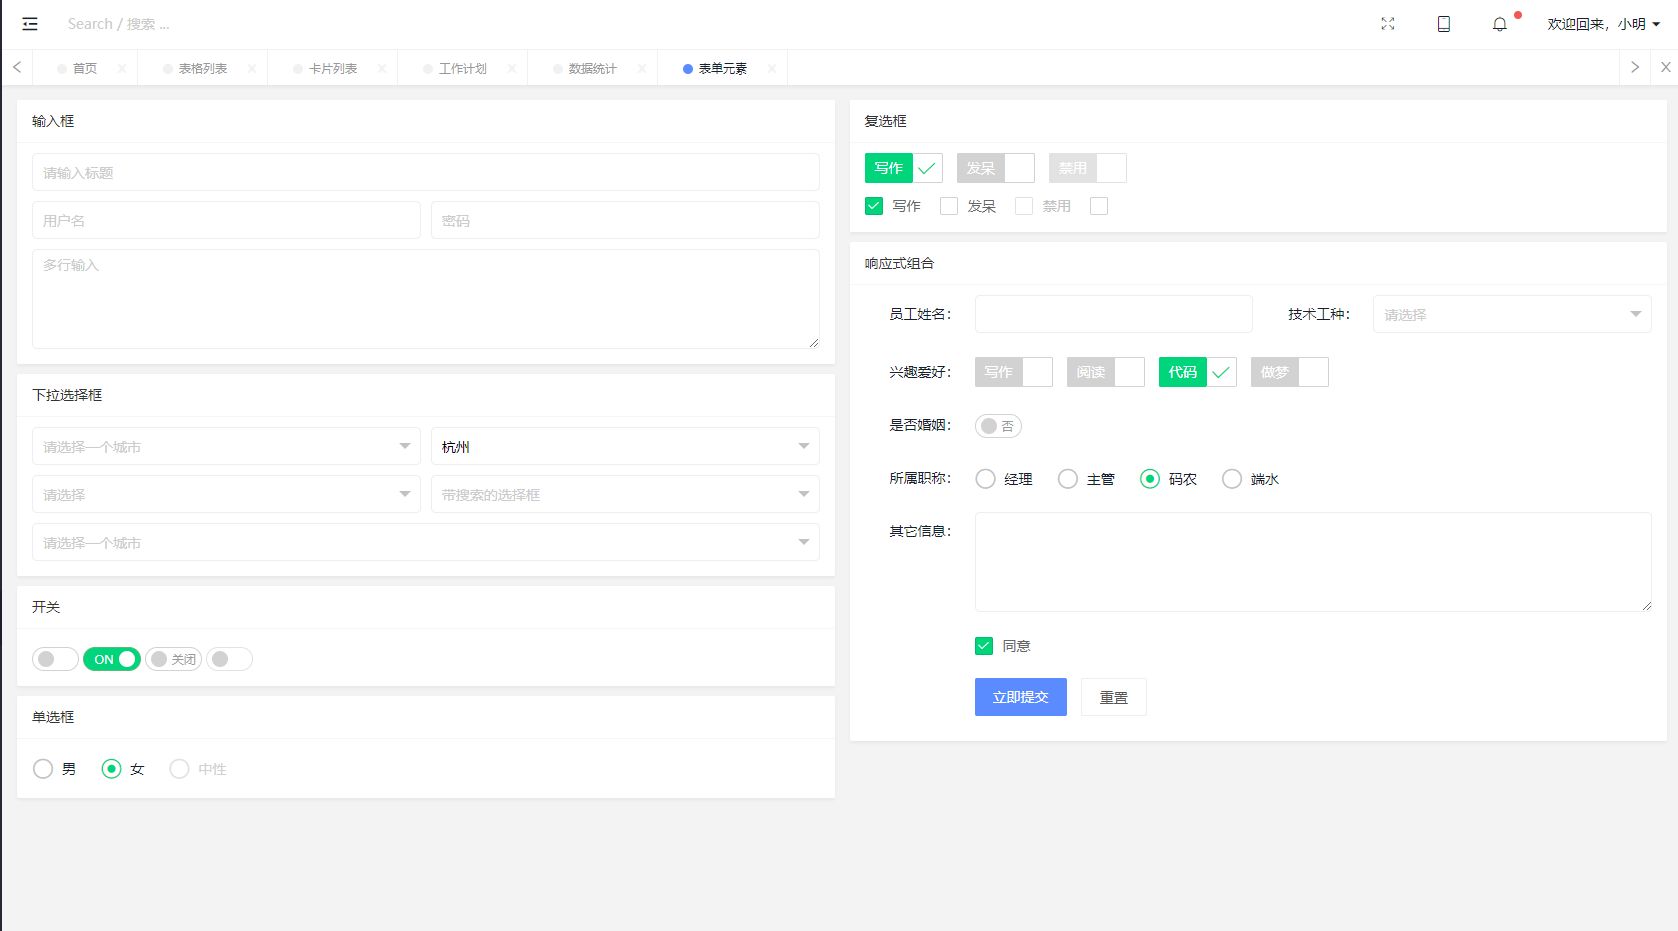Image resolution: width=1678 pixels, height=931 pixels.
Task: Focus the Search / 搜索 field
Action: [118, 24]
